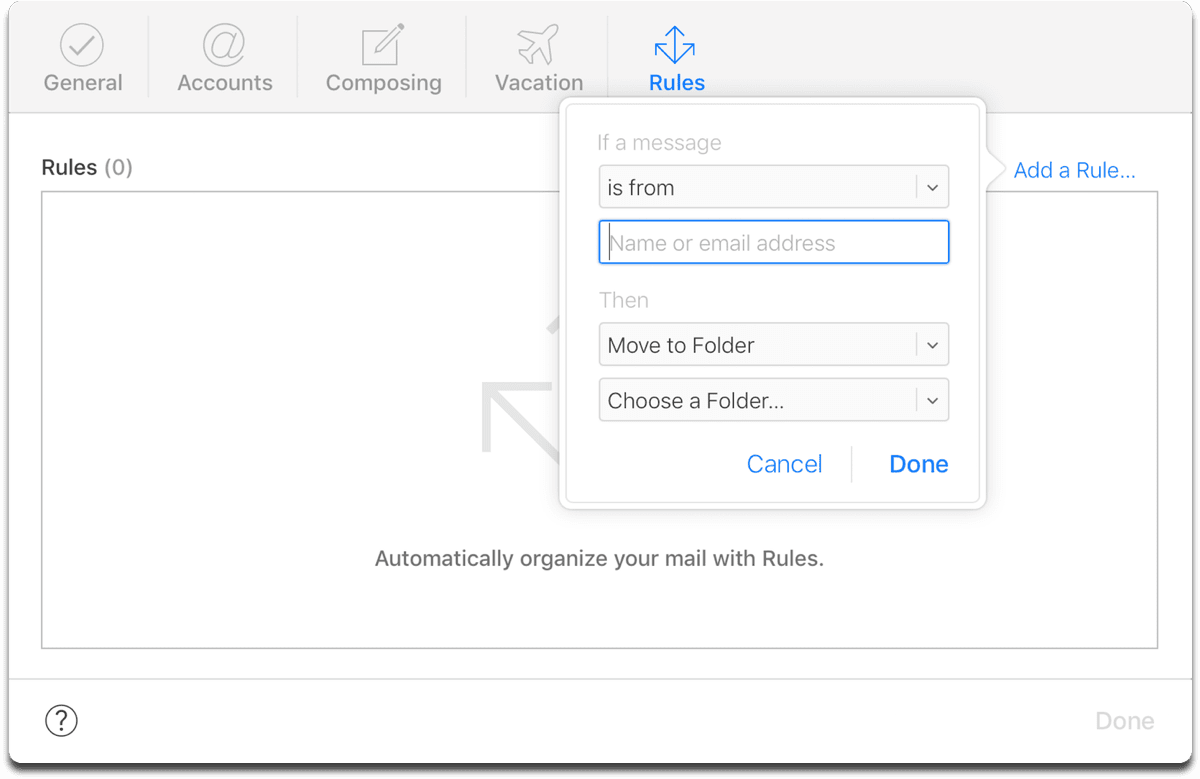Click the "Add a Rule..." link

pos(1074,171)
